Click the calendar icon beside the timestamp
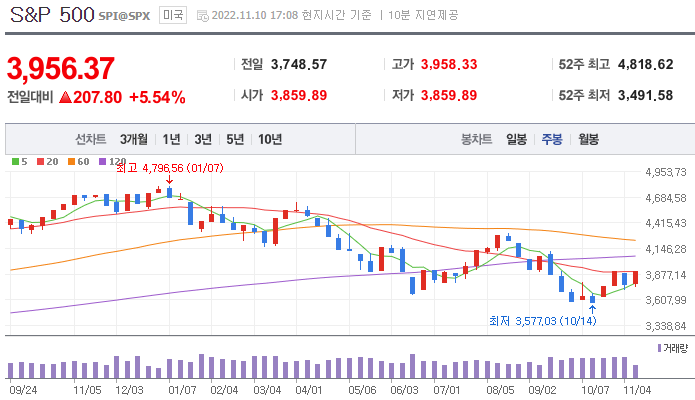 pyautogui.click(x=203, y=16)
